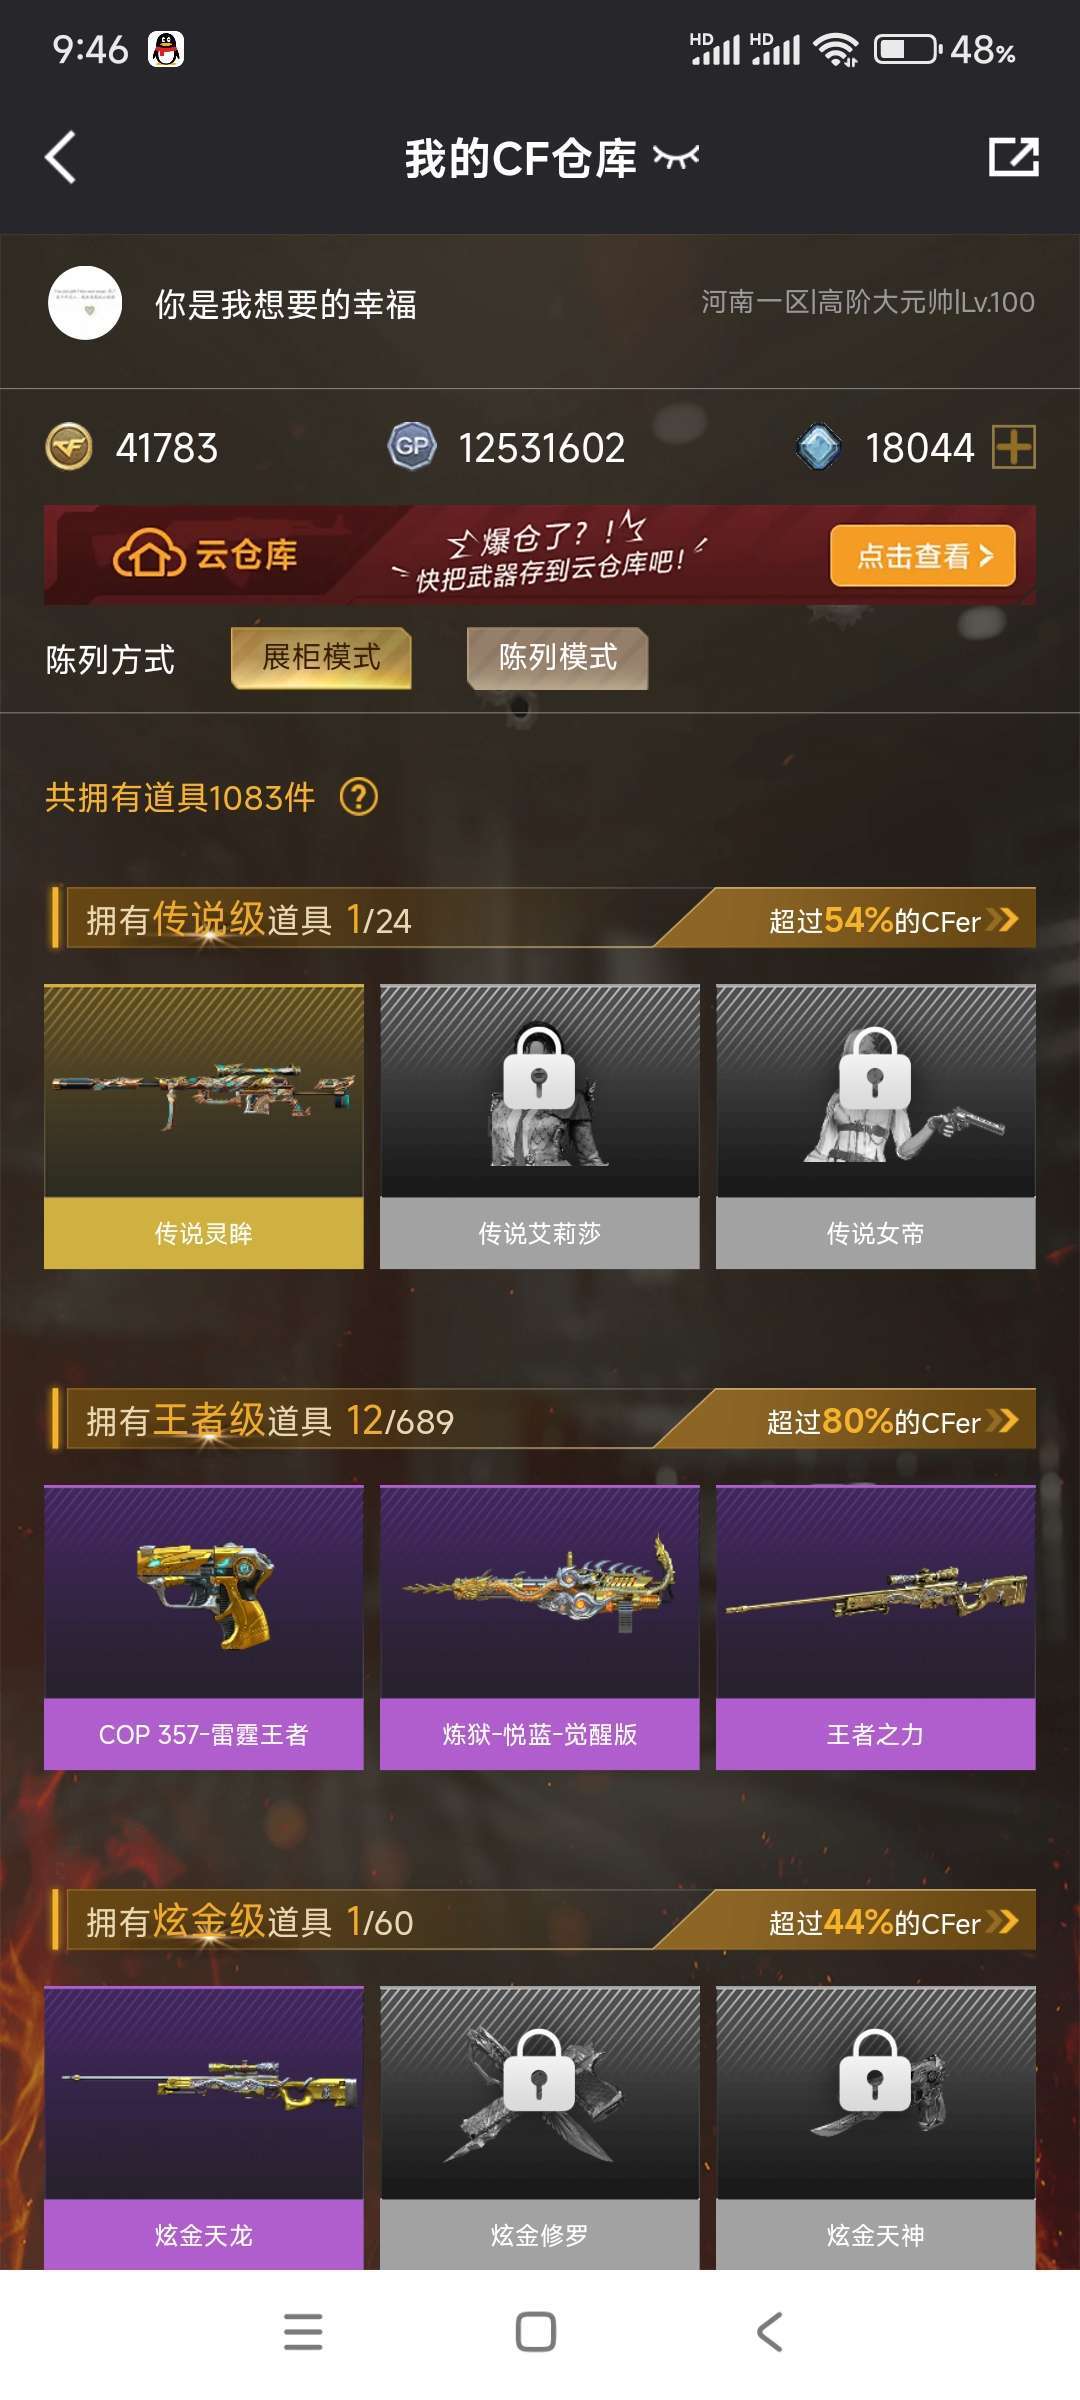The width and height of the screenshot is (1080, 2400).
Task: Expand the 炫金级道具 section arrows
Action: coord(1002,1921)
